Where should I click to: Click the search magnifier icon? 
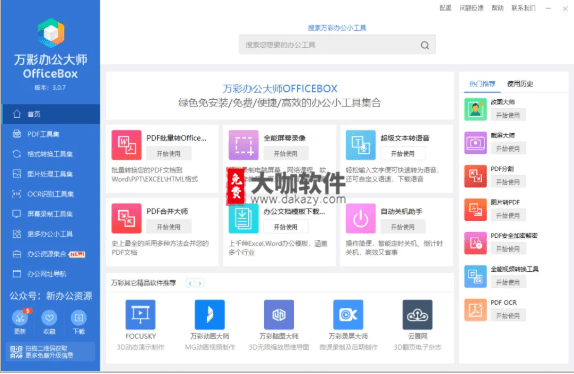point(425,45)
